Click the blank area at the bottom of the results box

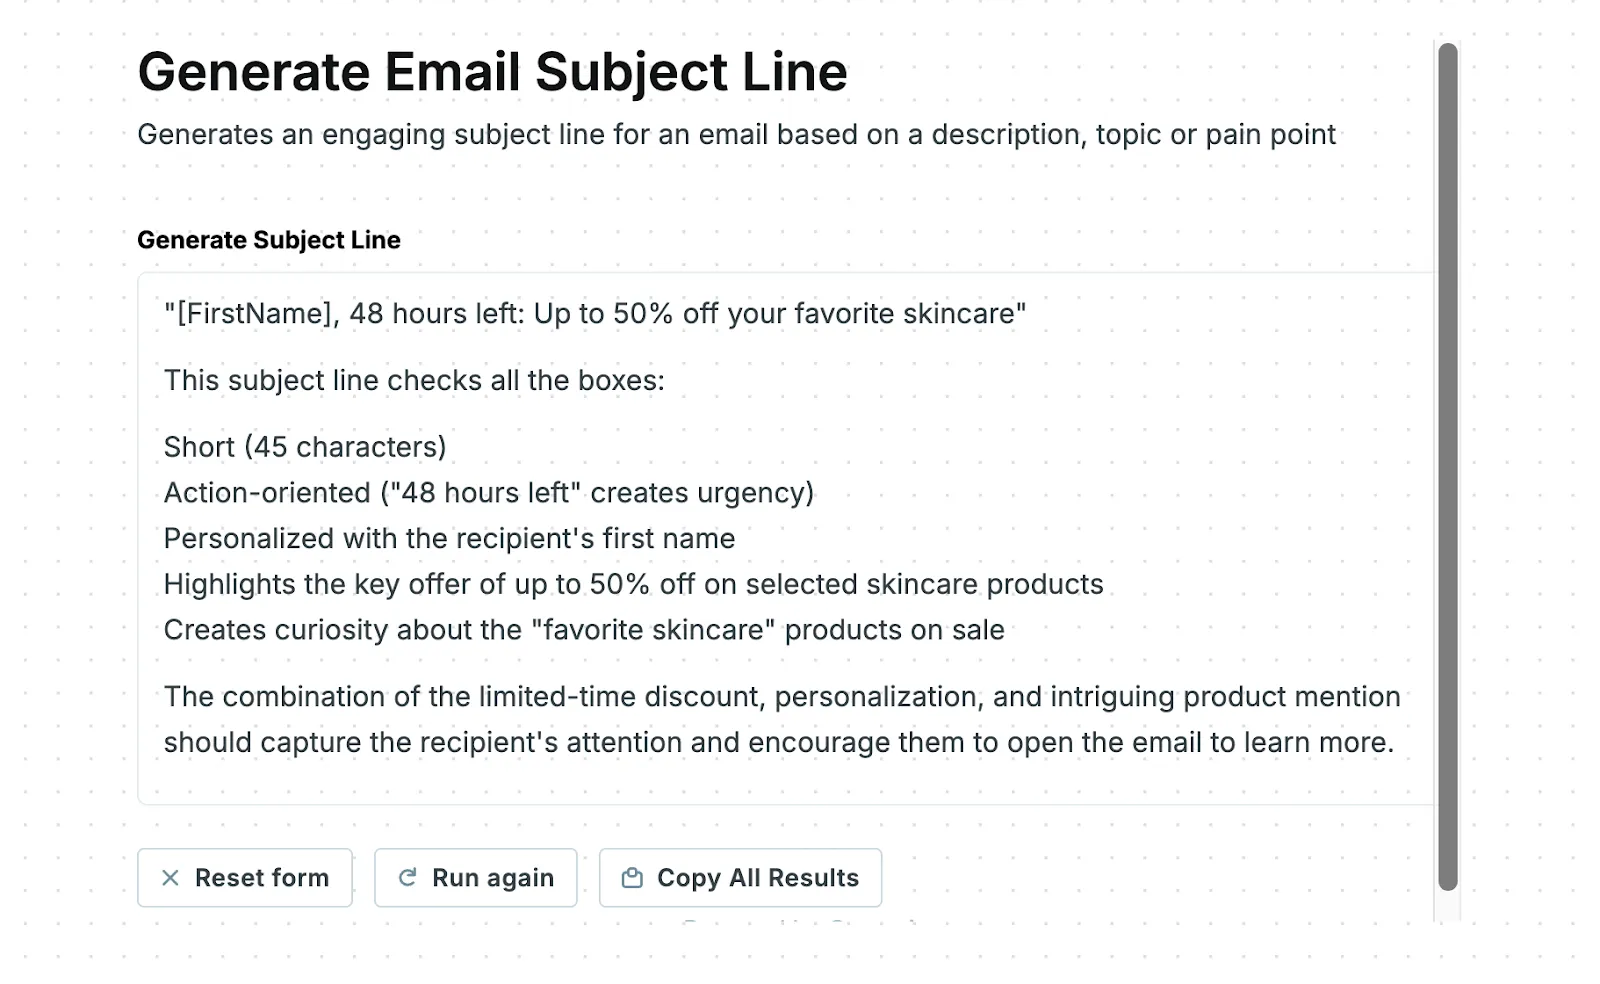point(780,783)
